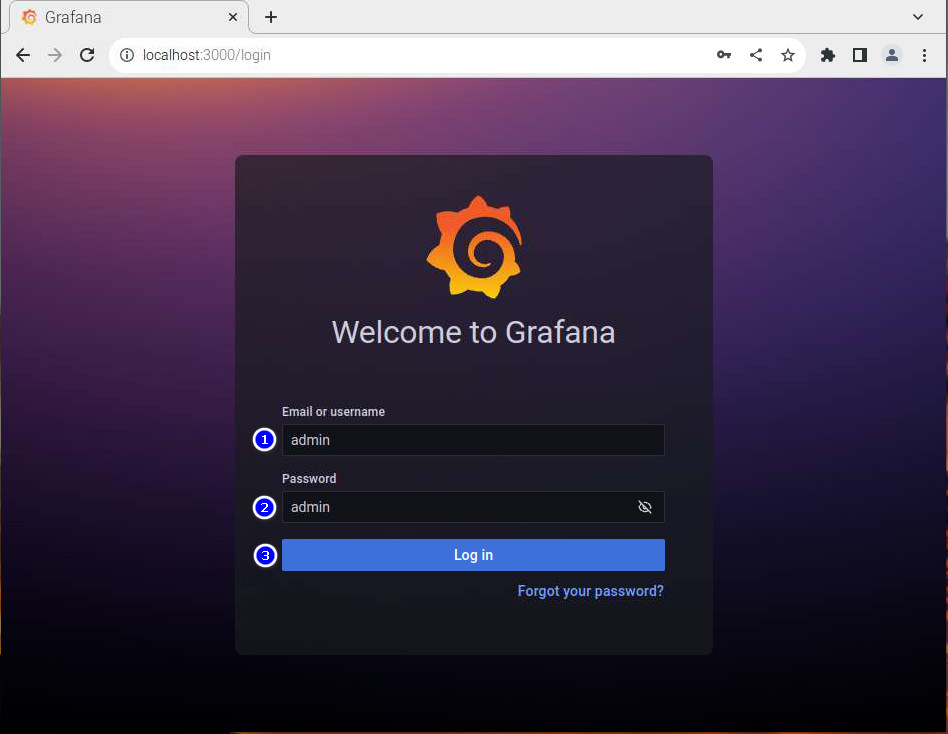This screenshot has height=734, width=948.
Task: Toggle the browser side panel icon
Action: pos(860,55)
